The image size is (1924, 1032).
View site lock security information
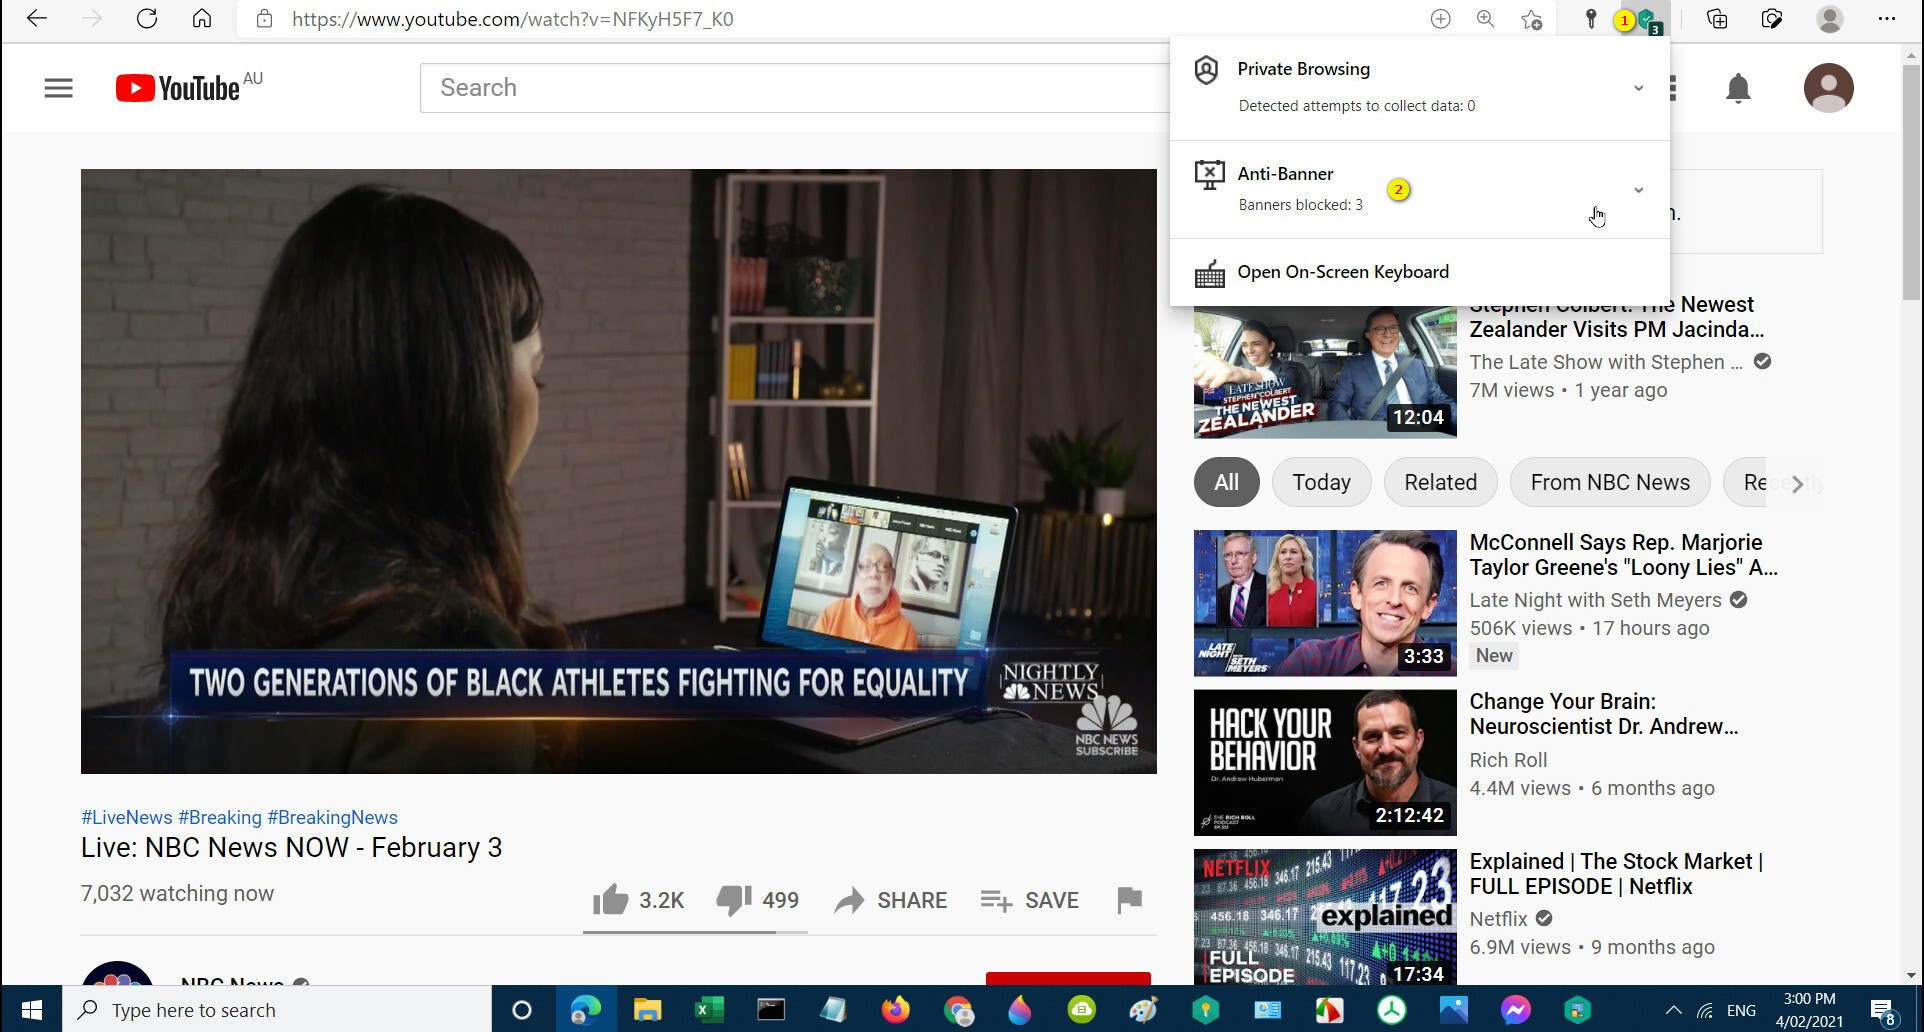click(x=264, y=19)
